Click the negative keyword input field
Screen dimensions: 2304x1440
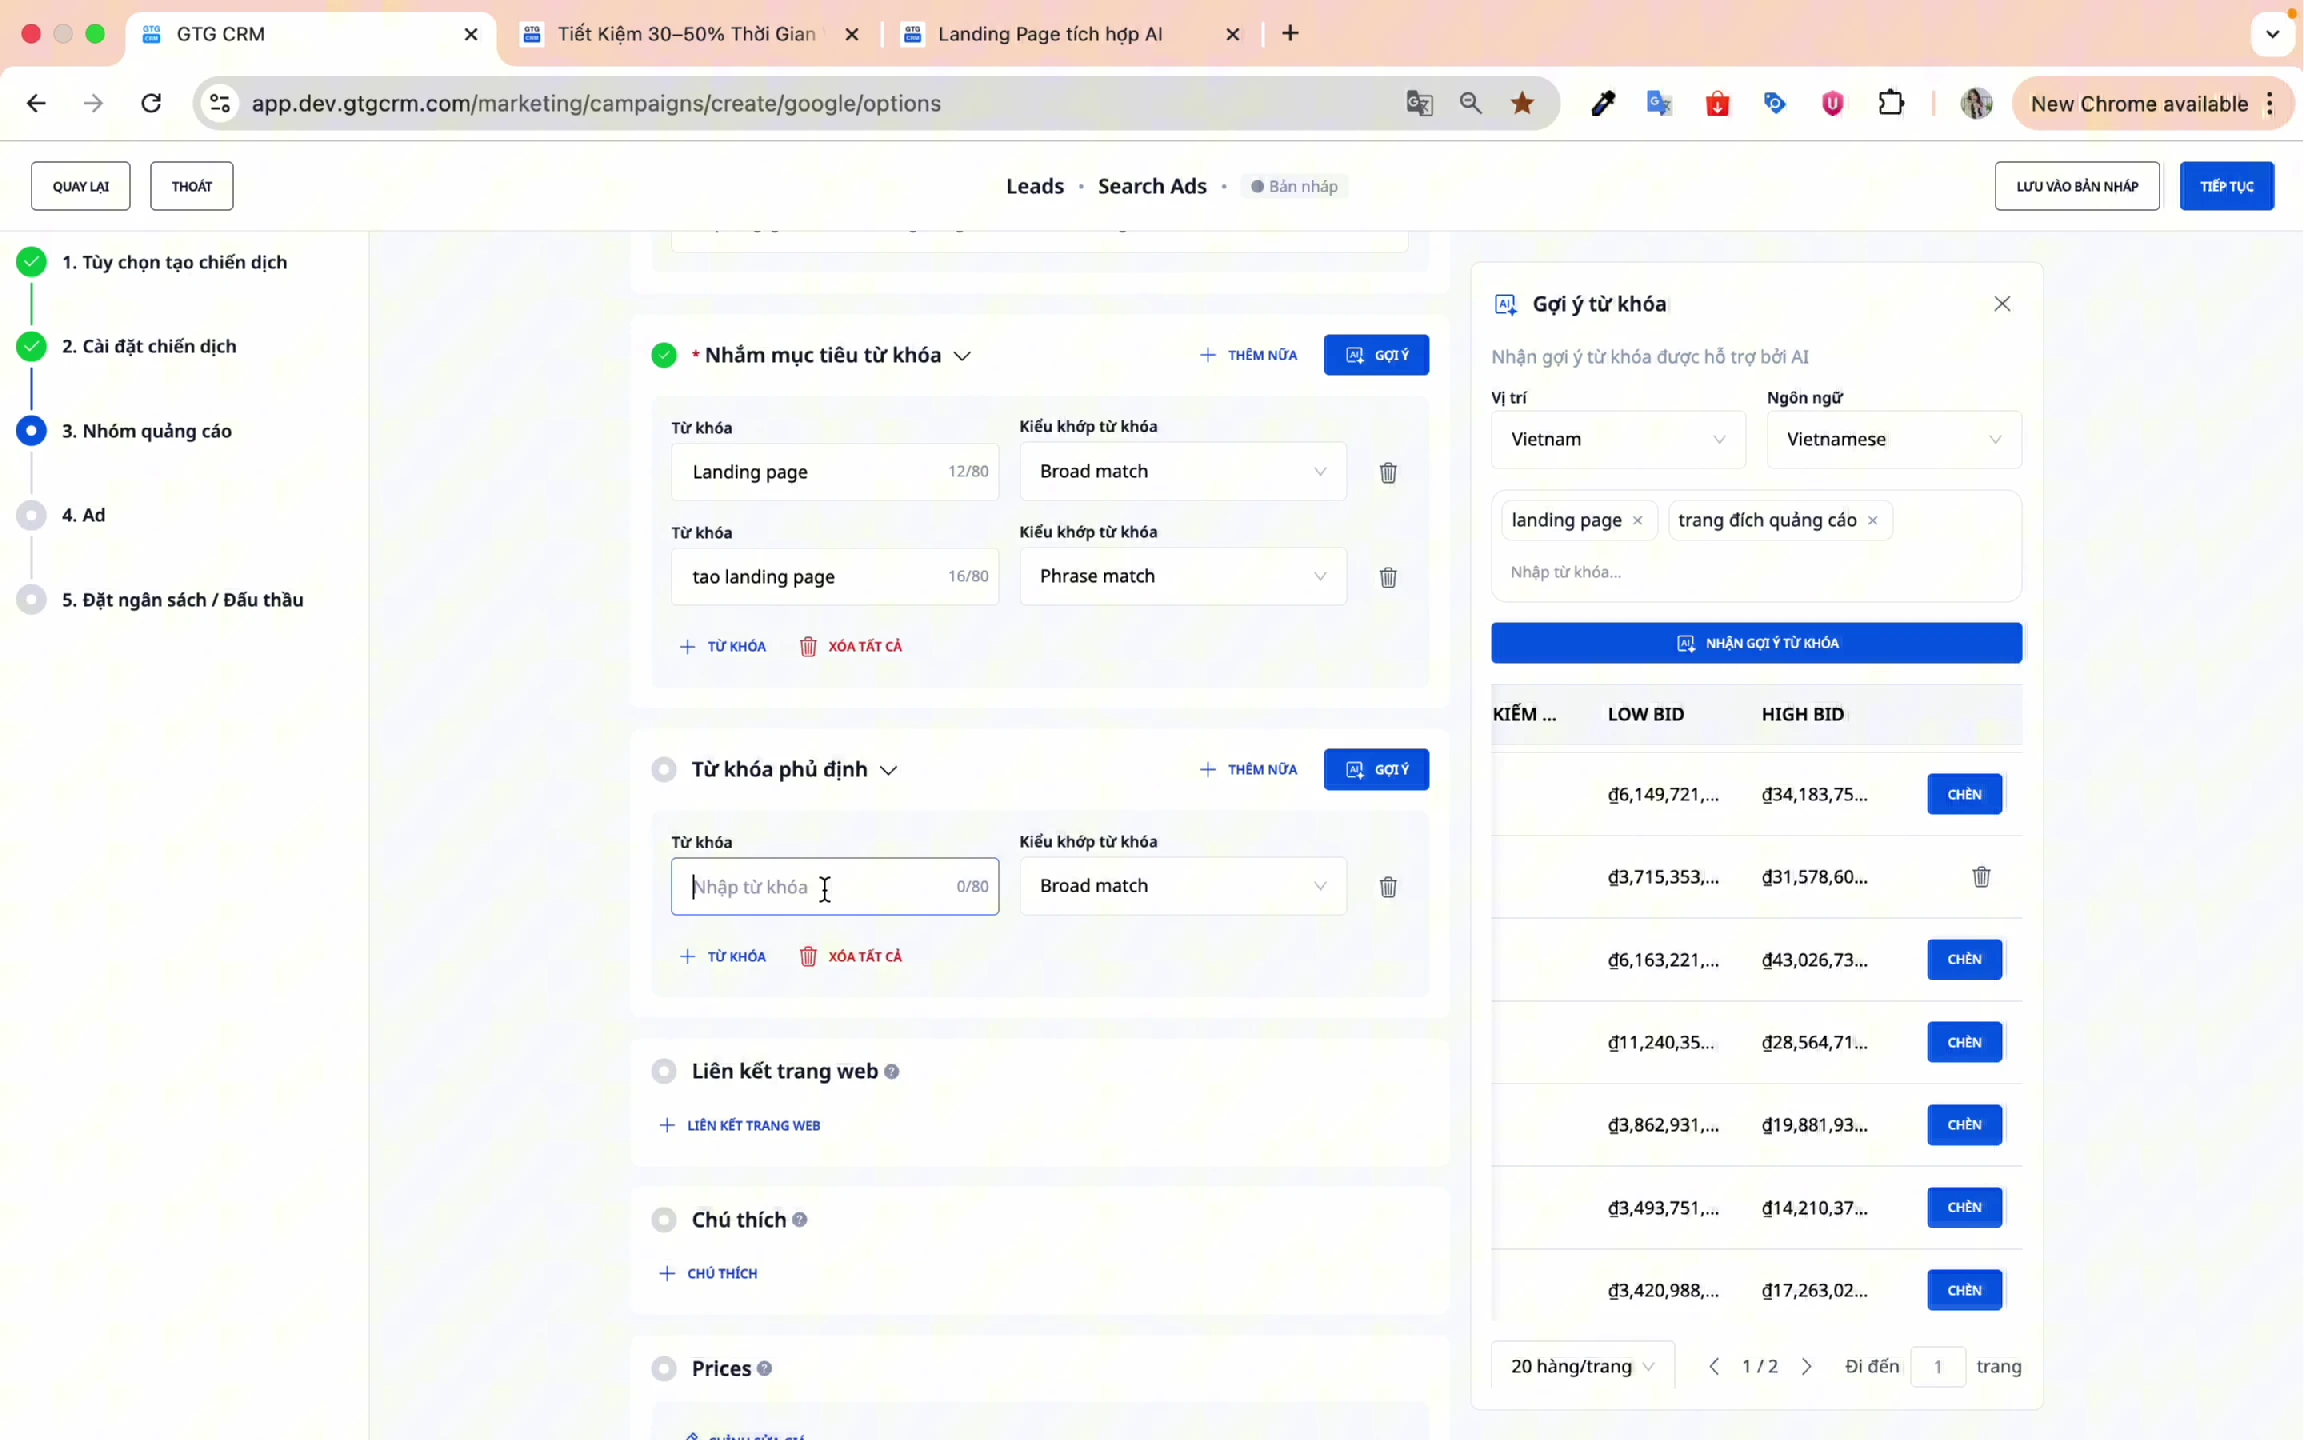(820, 887)
